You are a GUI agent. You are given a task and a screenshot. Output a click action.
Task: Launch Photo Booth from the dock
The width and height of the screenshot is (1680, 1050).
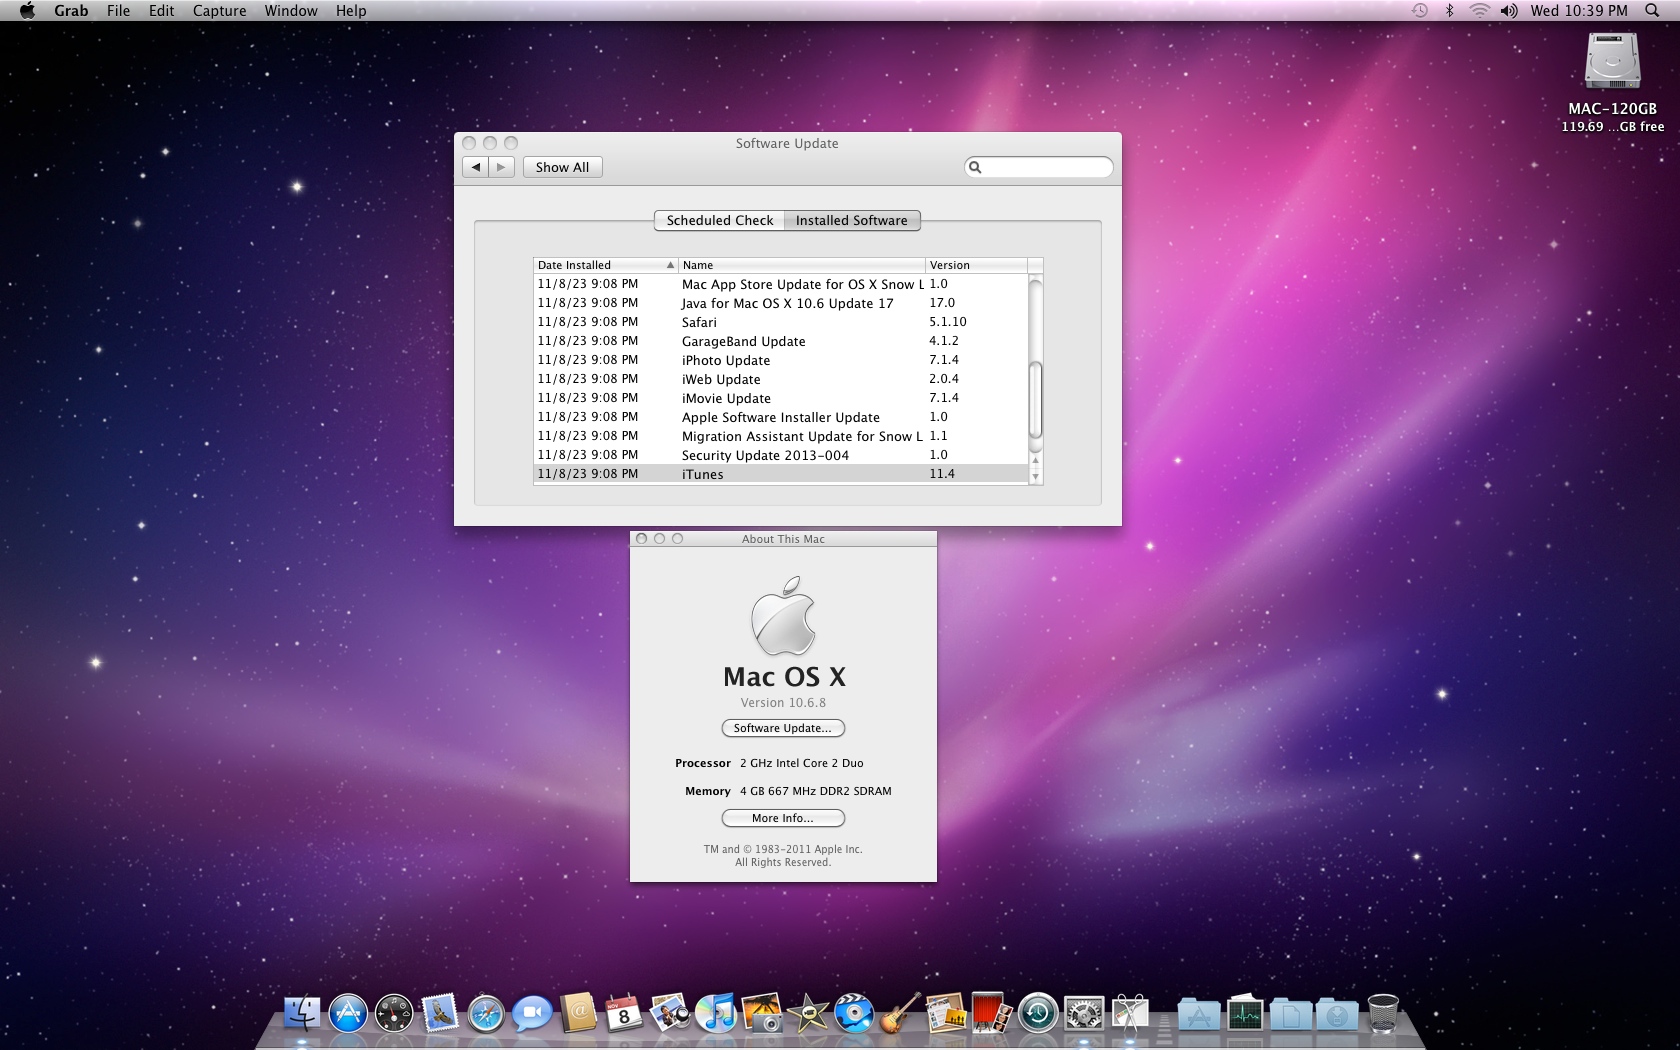point(992,1013)
